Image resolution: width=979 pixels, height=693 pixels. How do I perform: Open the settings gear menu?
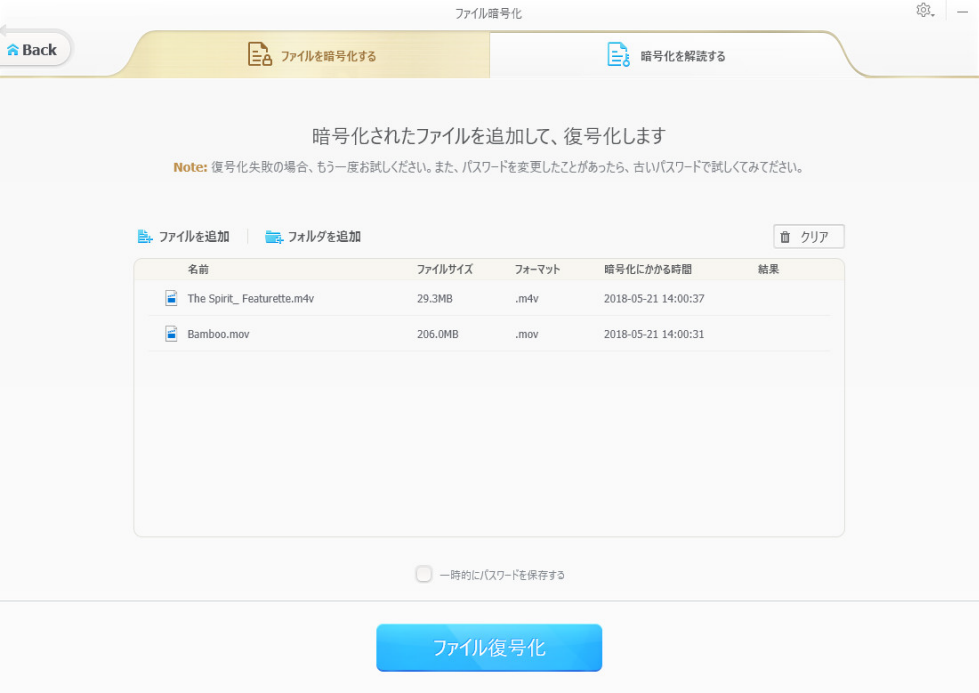(925, 11)
